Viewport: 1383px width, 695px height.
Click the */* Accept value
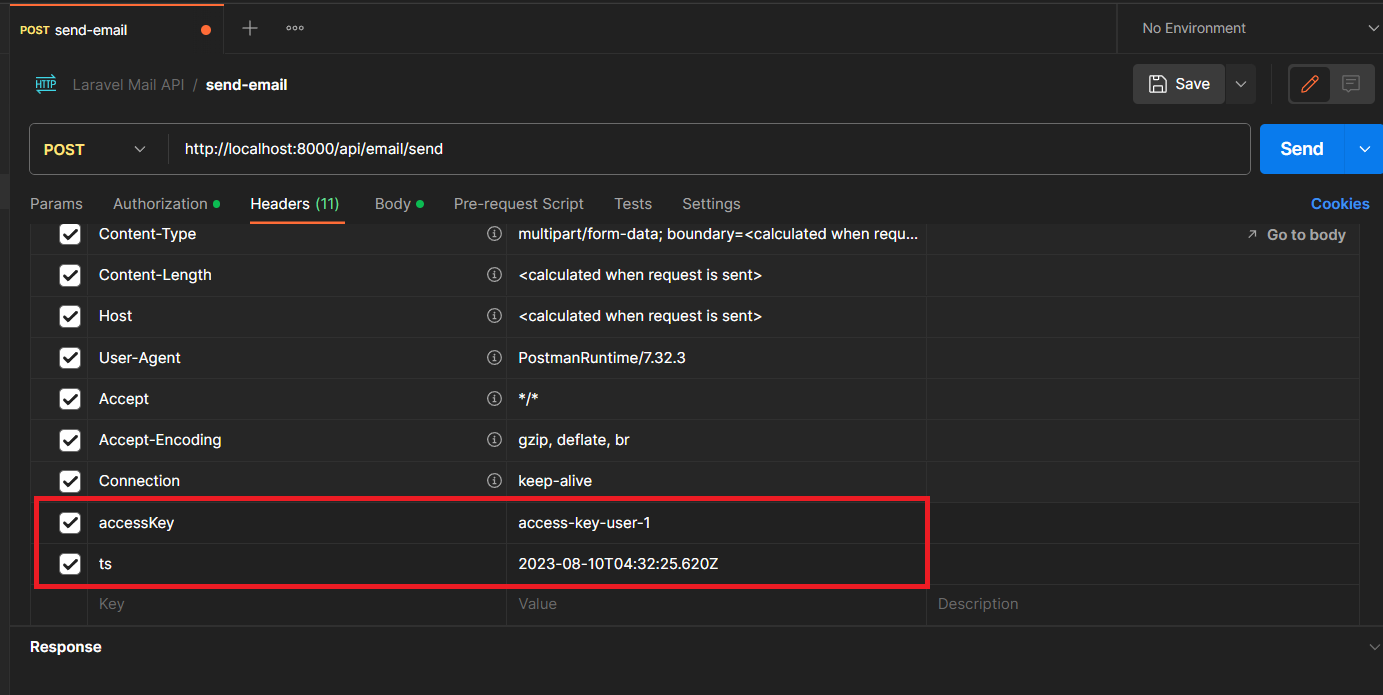click(529, 399)
